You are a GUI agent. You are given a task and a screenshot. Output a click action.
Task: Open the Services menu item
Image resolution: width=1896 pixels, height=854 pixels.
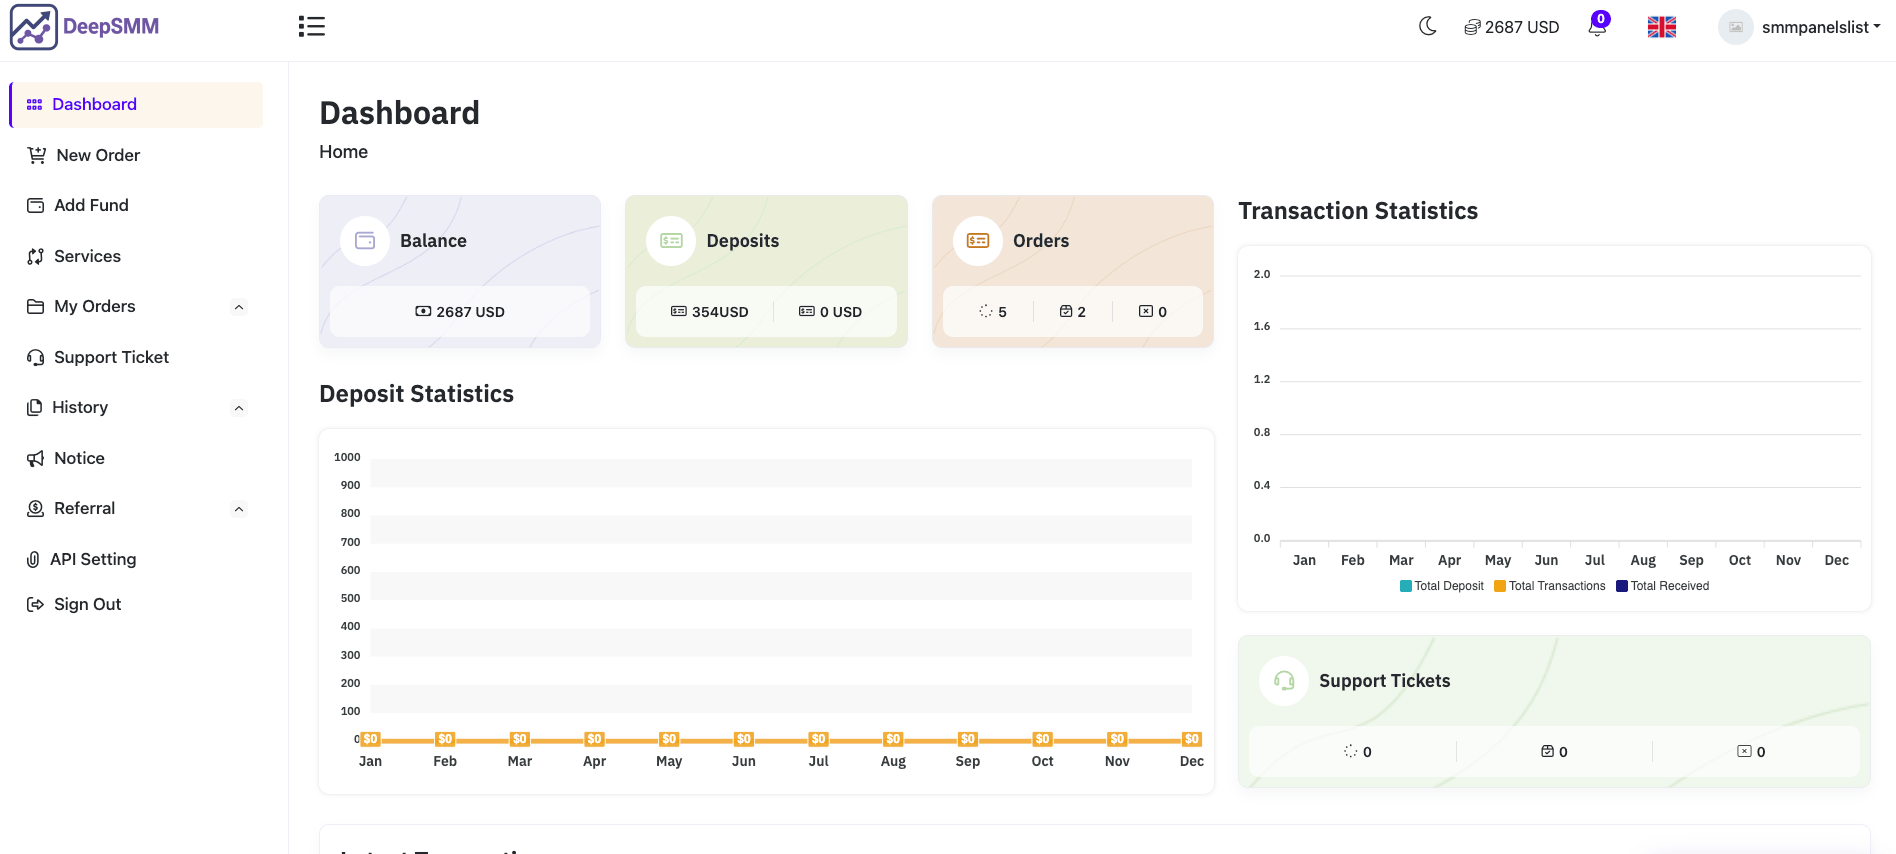click(87, 256)
